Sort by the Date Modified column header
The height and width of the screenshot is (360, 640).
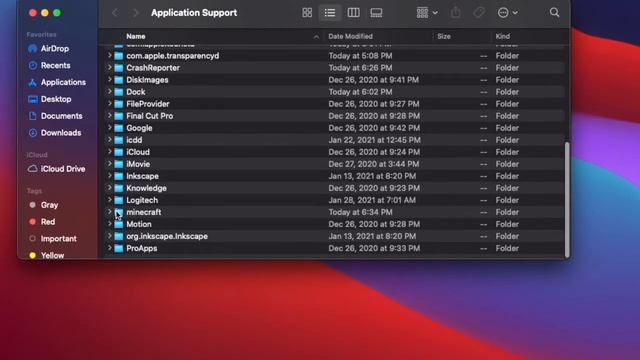(x=350, y=36)
